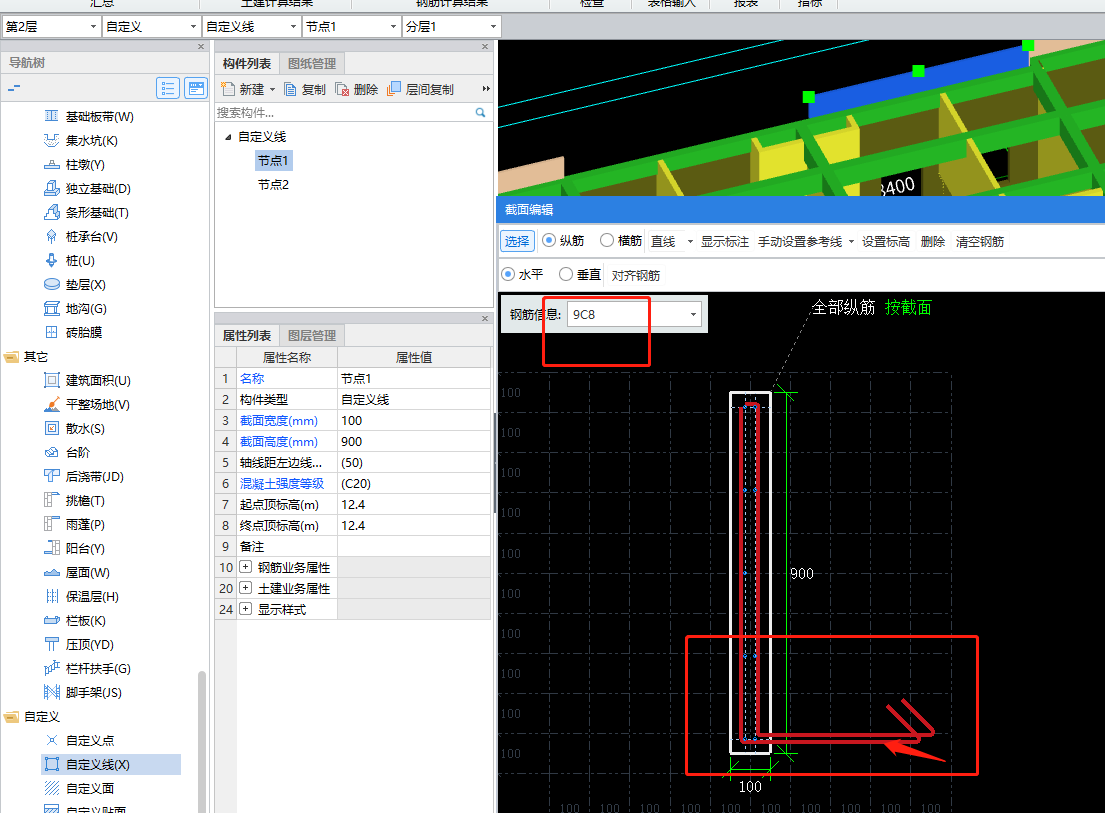The image size is (1105, 813).
Task: Click 层间复制 in the component toolbar
Action: 421,89
